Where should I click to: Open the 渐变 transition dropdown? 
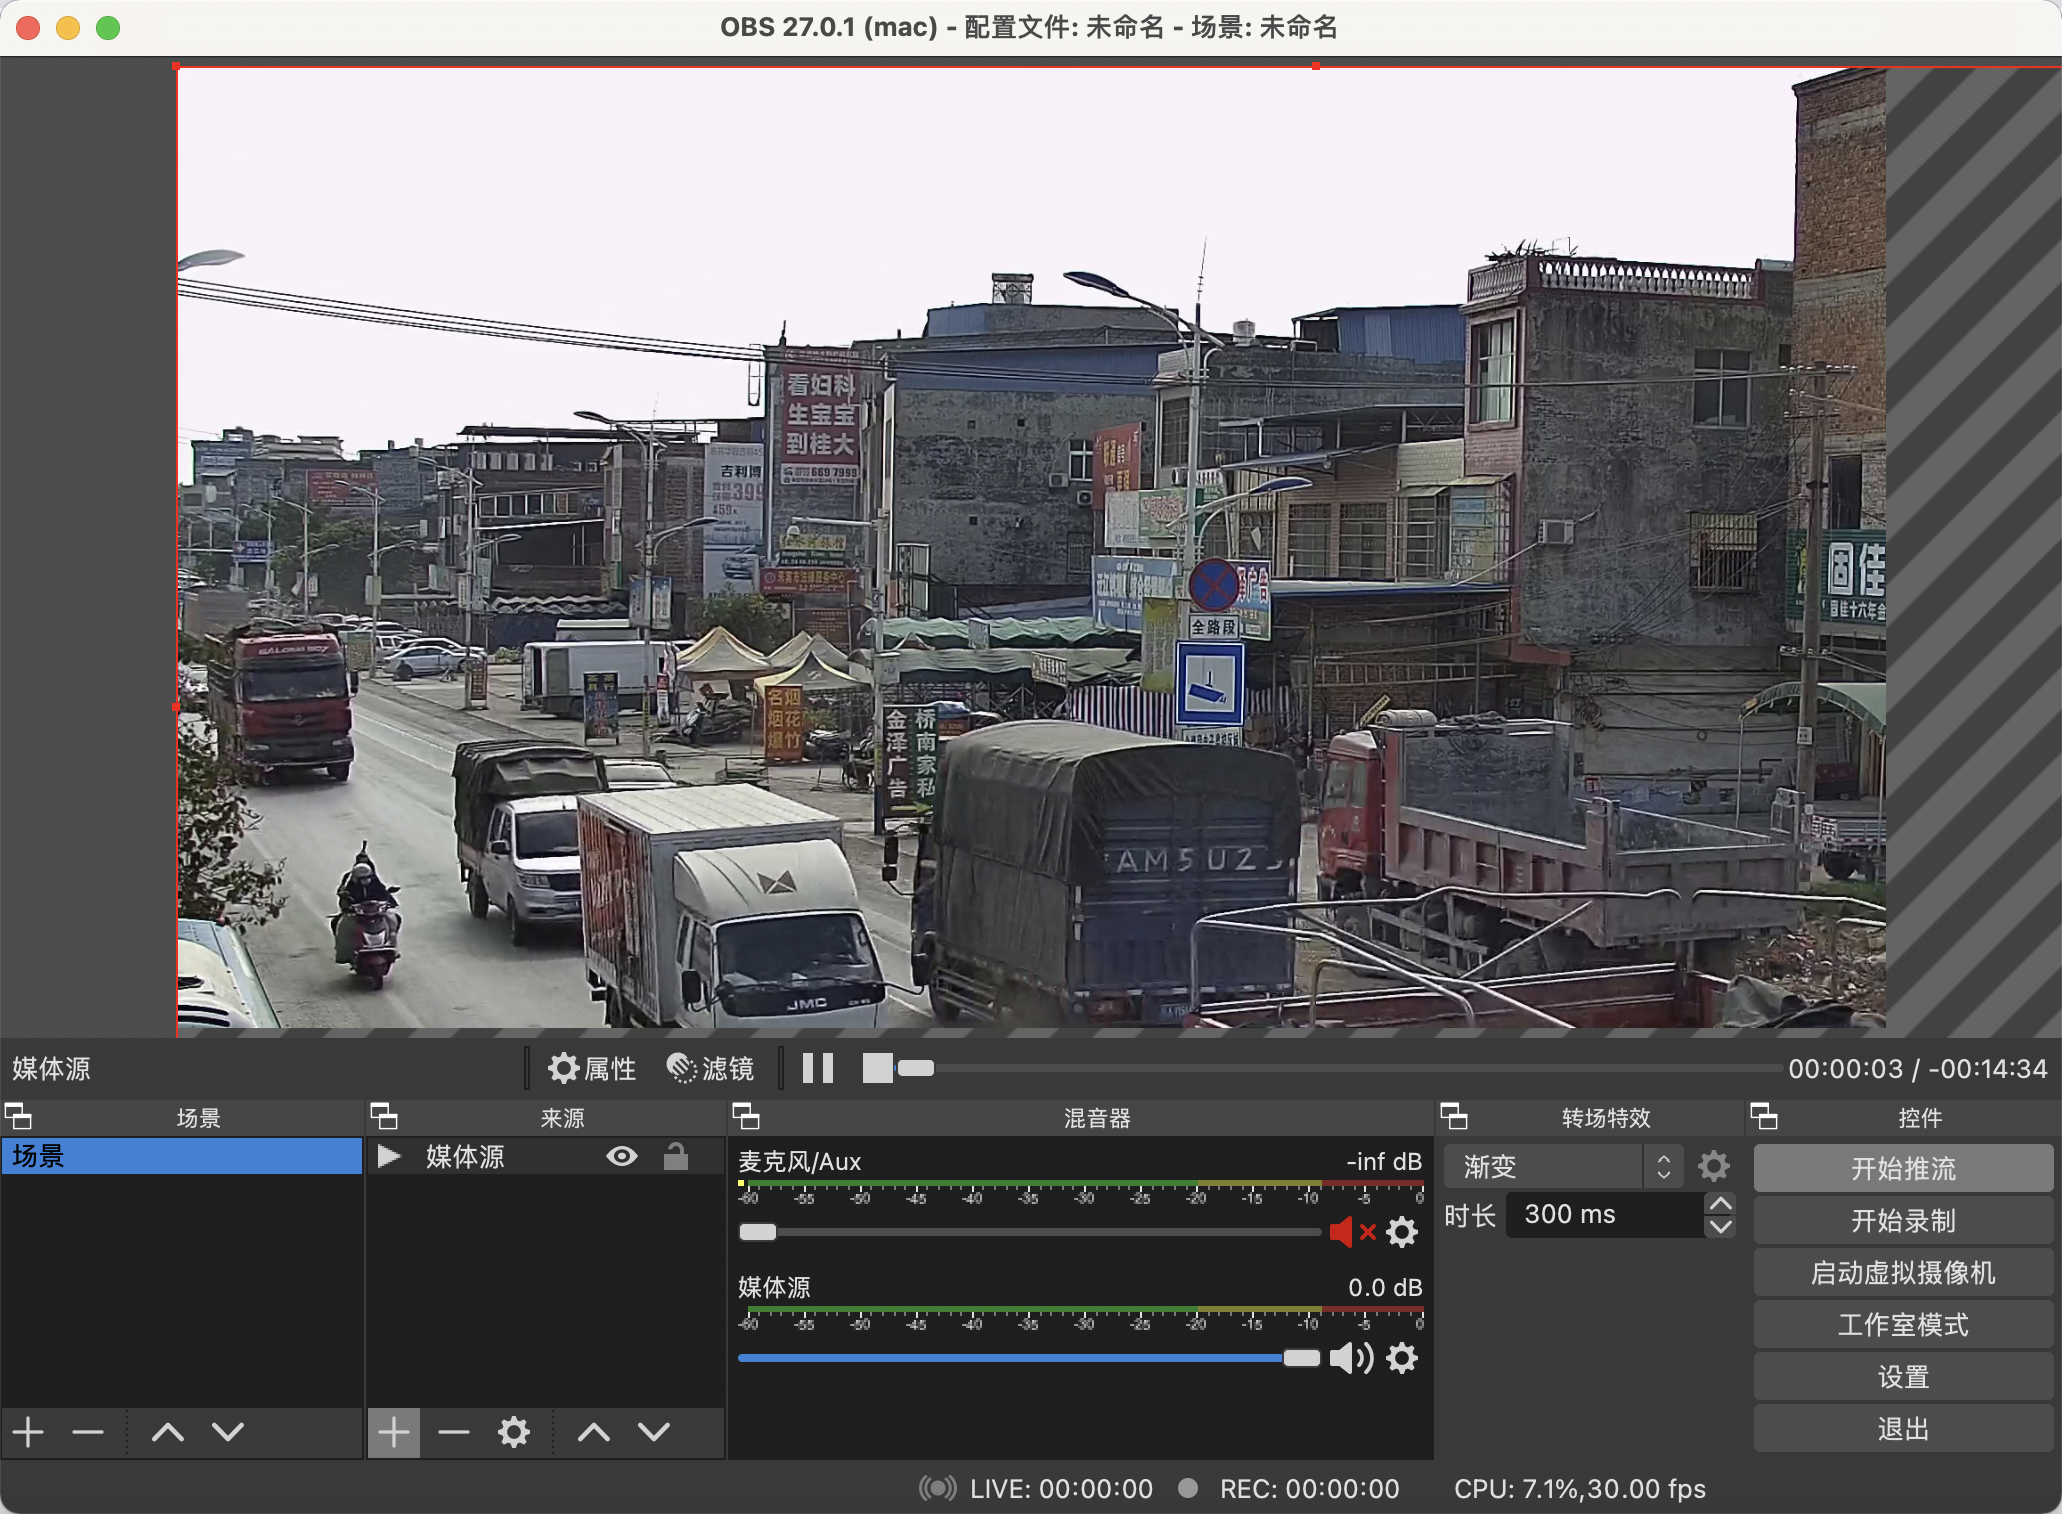1563,1166
